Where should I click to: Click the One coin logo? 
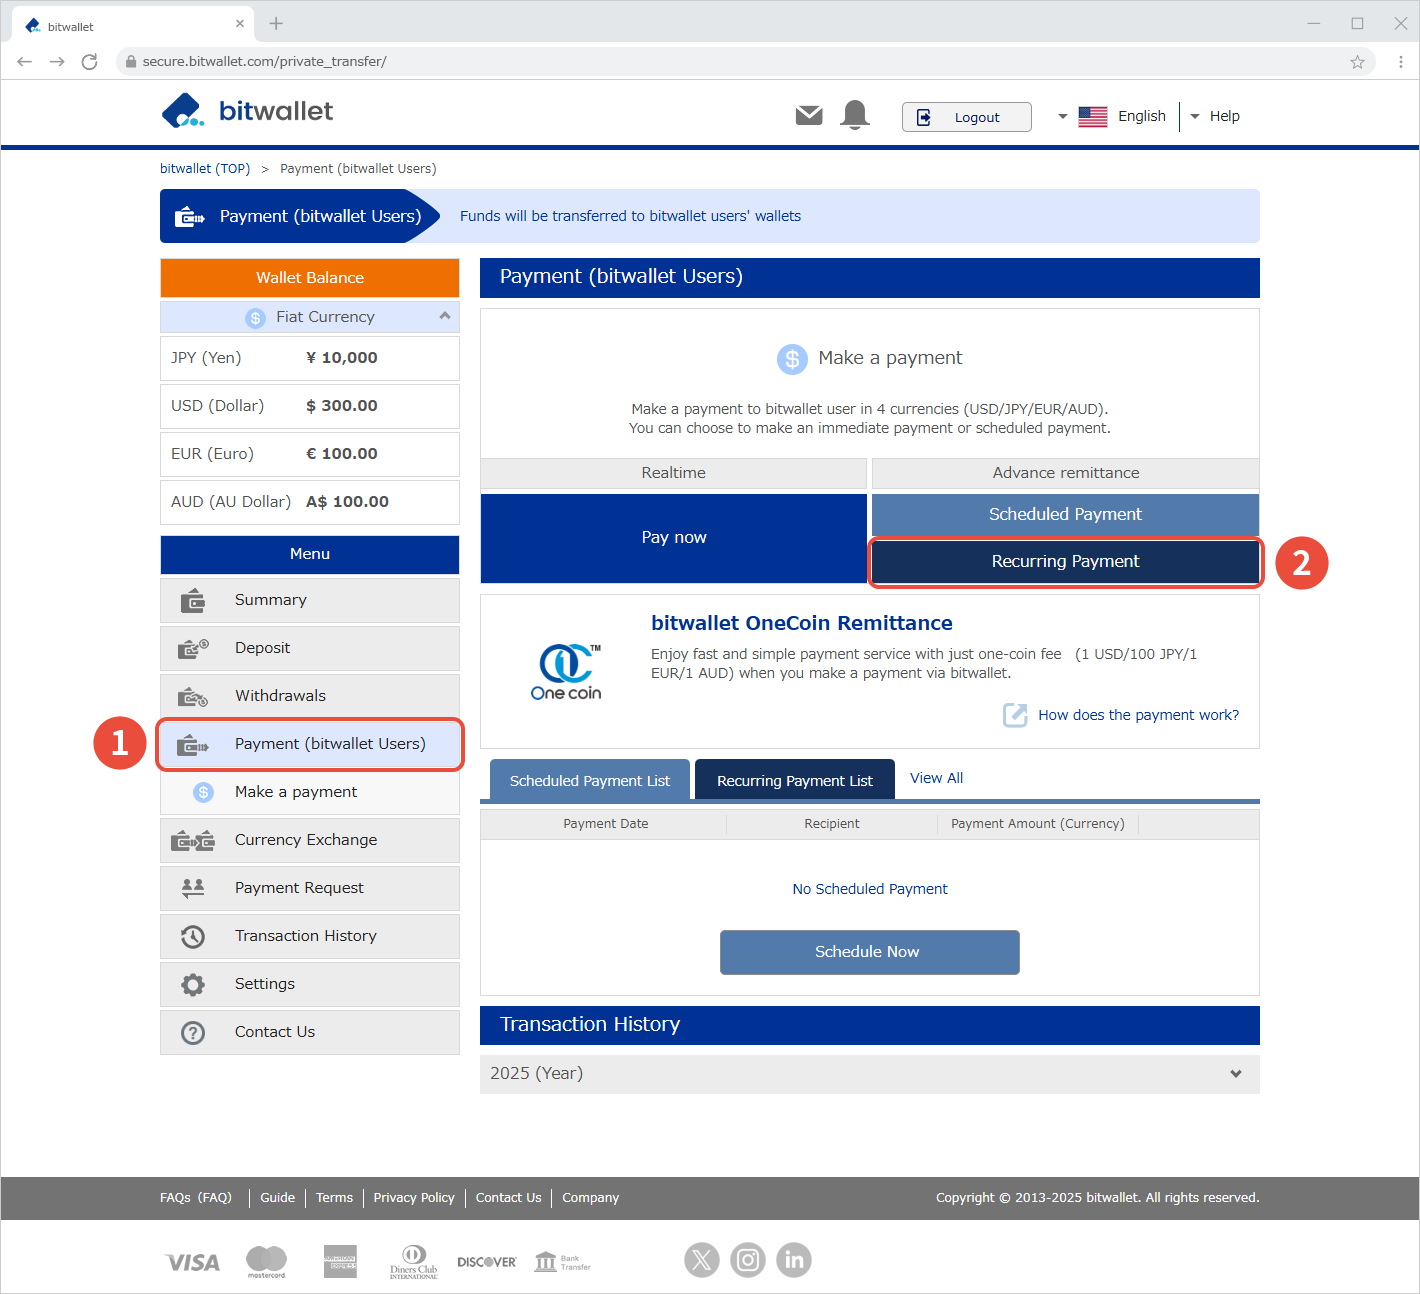(566, 672)
